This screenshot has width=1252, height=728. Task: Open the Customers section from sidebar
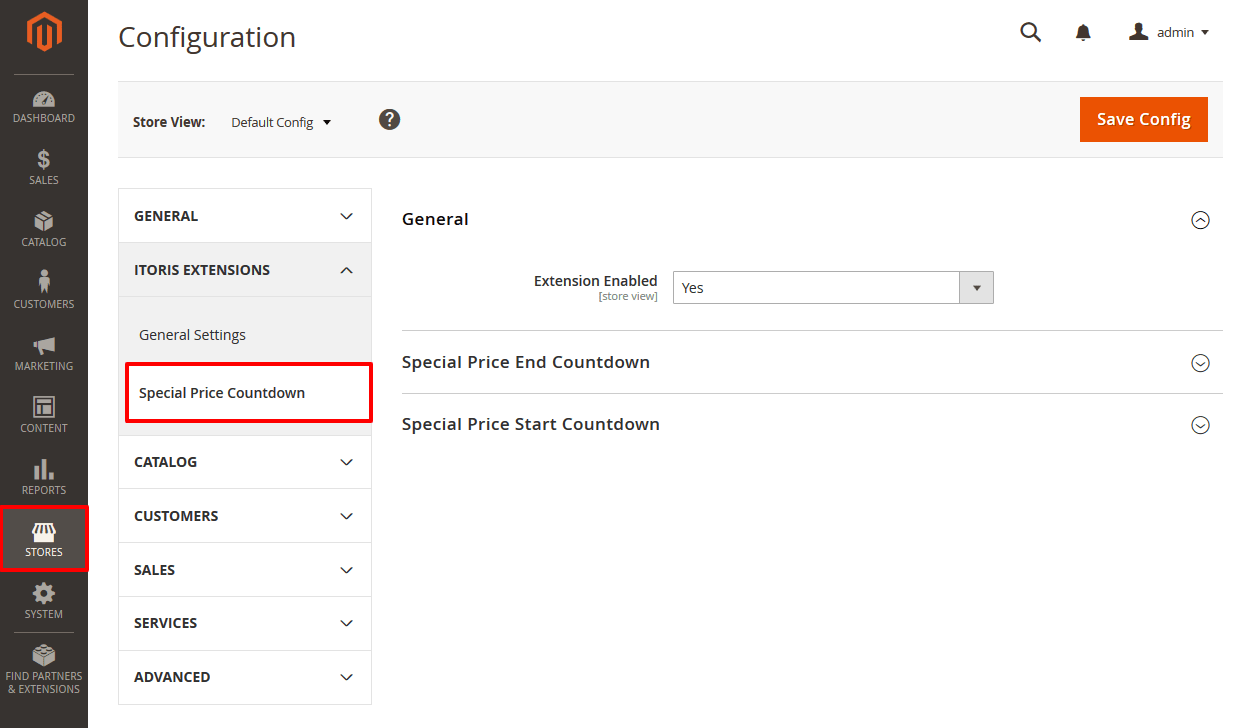coord(43,292)
